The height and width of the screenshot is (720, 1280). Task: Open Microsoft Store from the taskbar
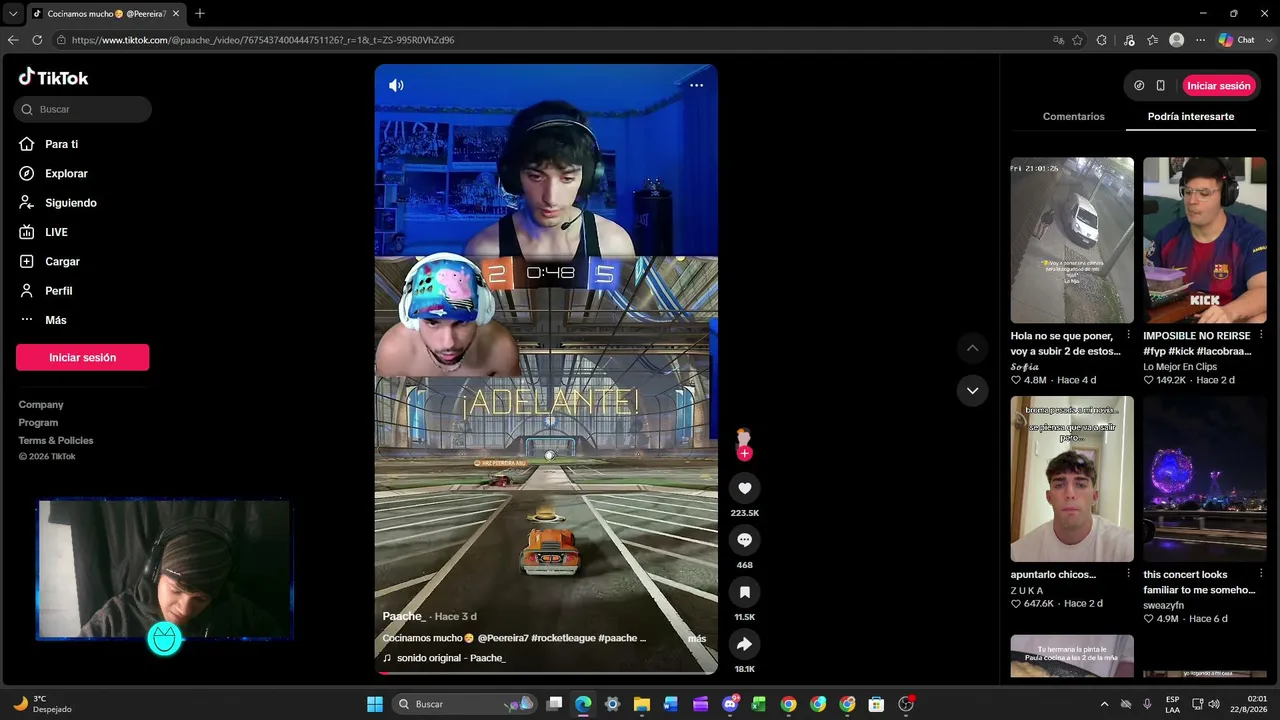(876, 704)
